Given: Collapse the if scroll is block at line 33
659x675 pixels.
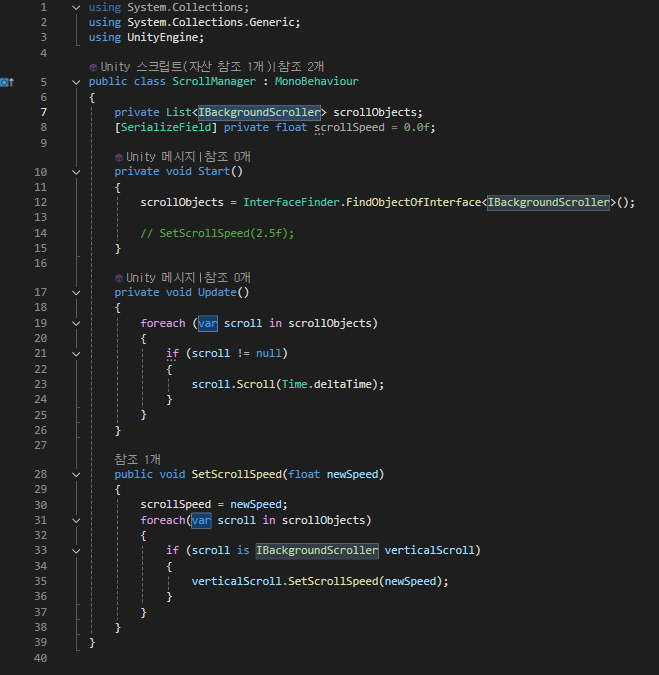Looking at the screenshot, I should [x=76, y=551].
